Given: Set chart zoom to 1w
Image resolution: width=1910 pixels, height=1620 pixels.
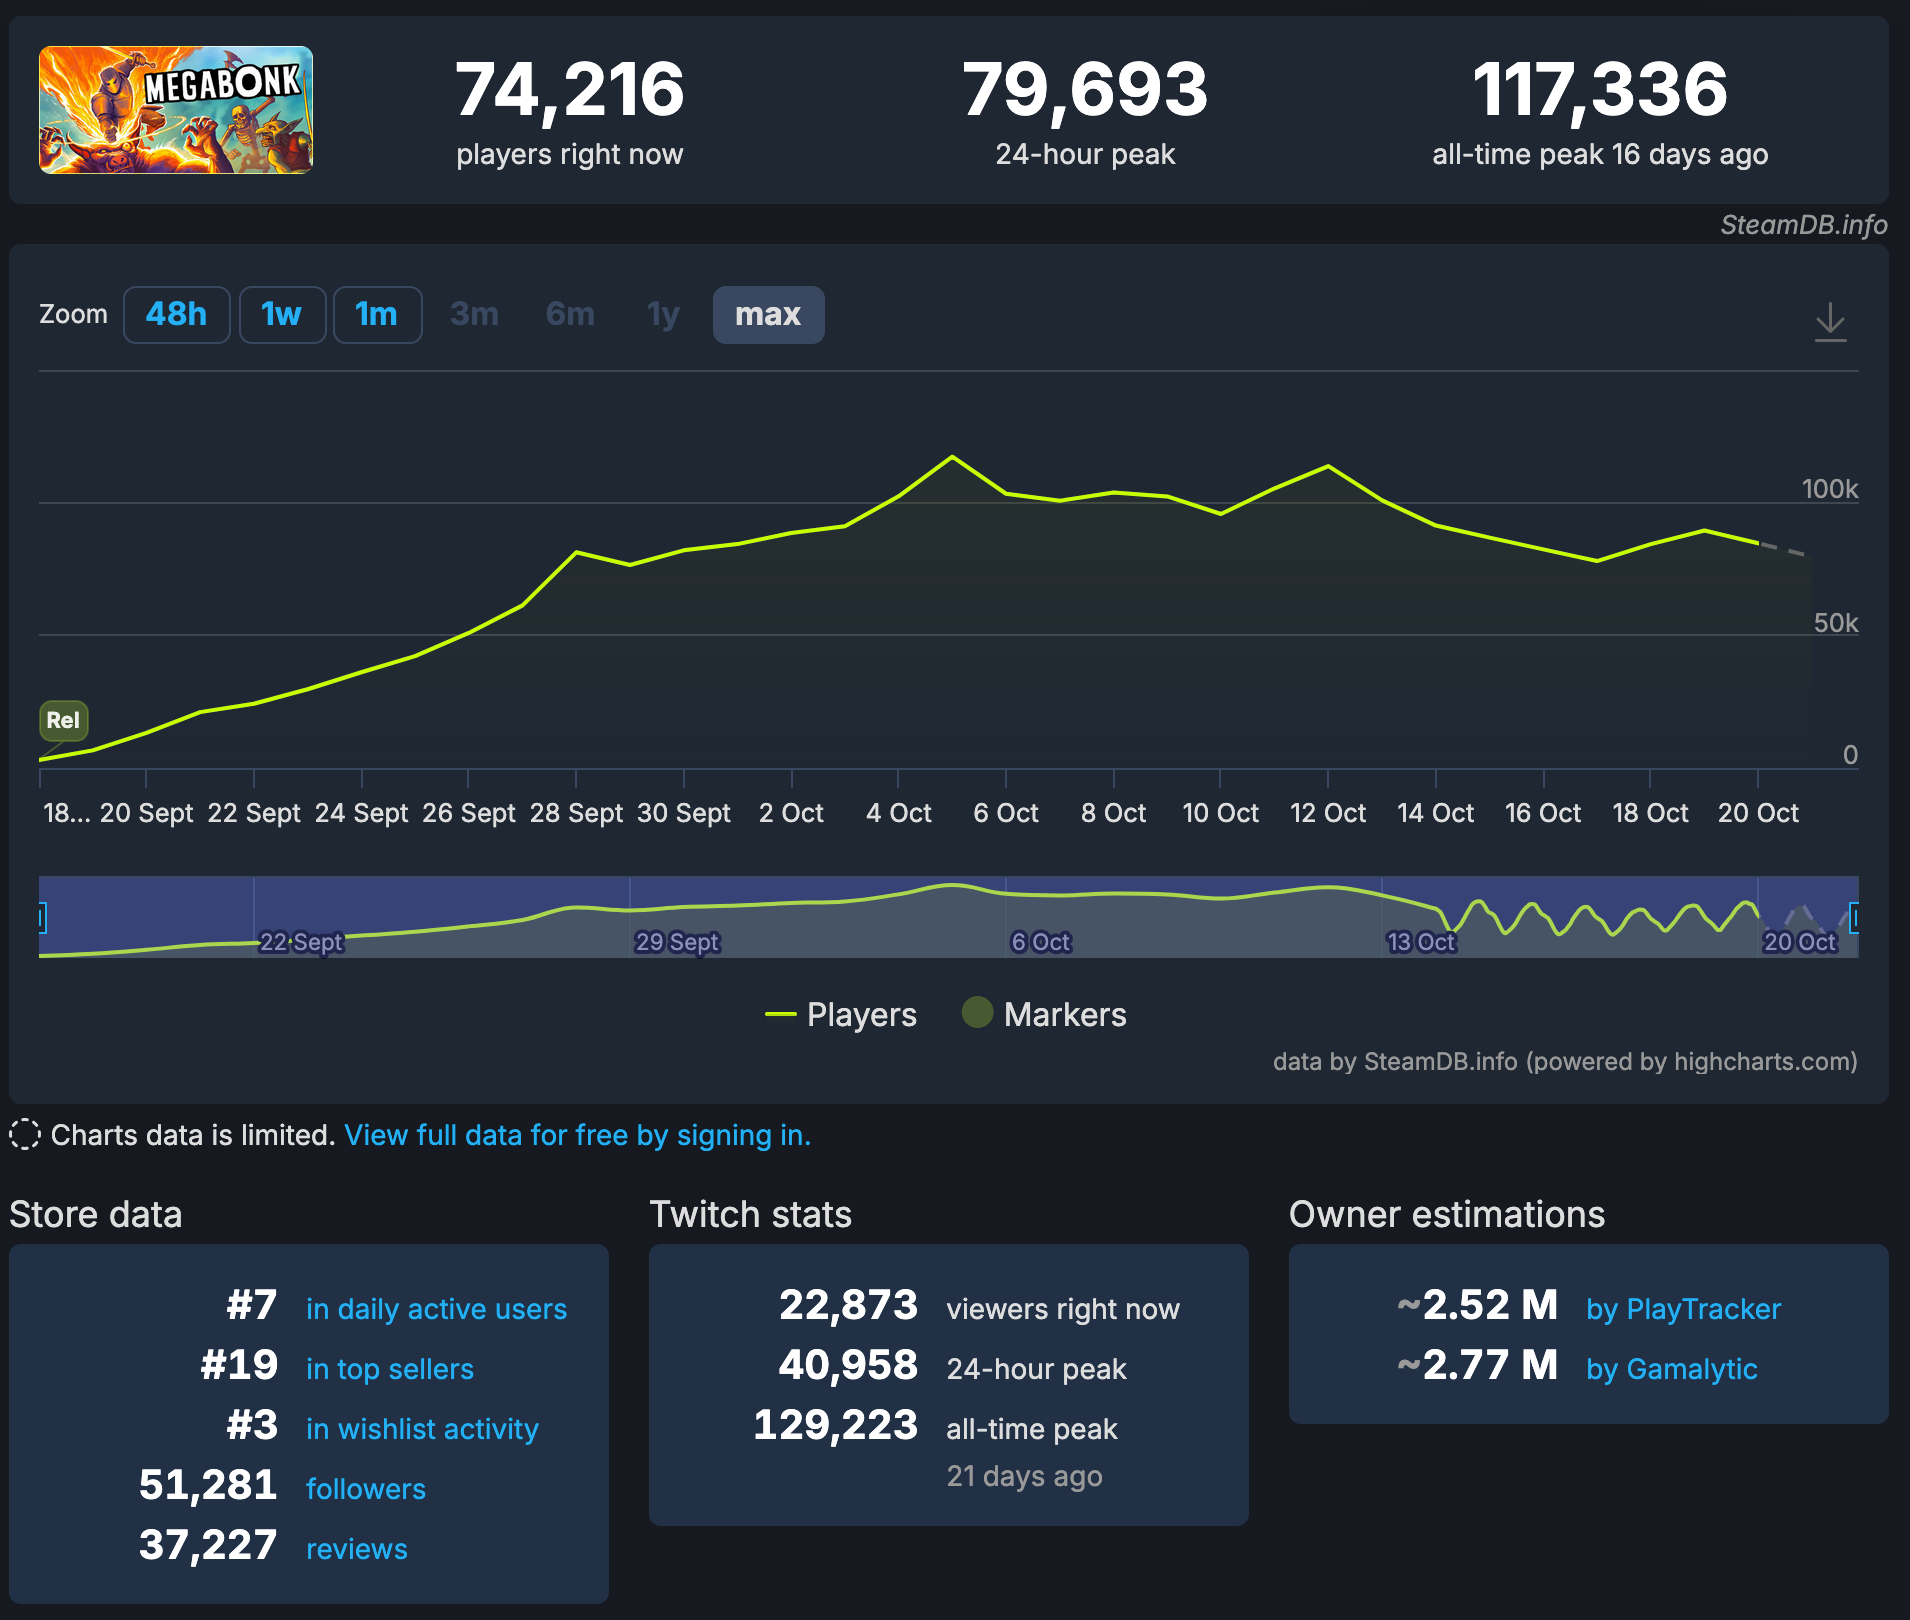Looking at the screenshot, I should click(281, 315).
